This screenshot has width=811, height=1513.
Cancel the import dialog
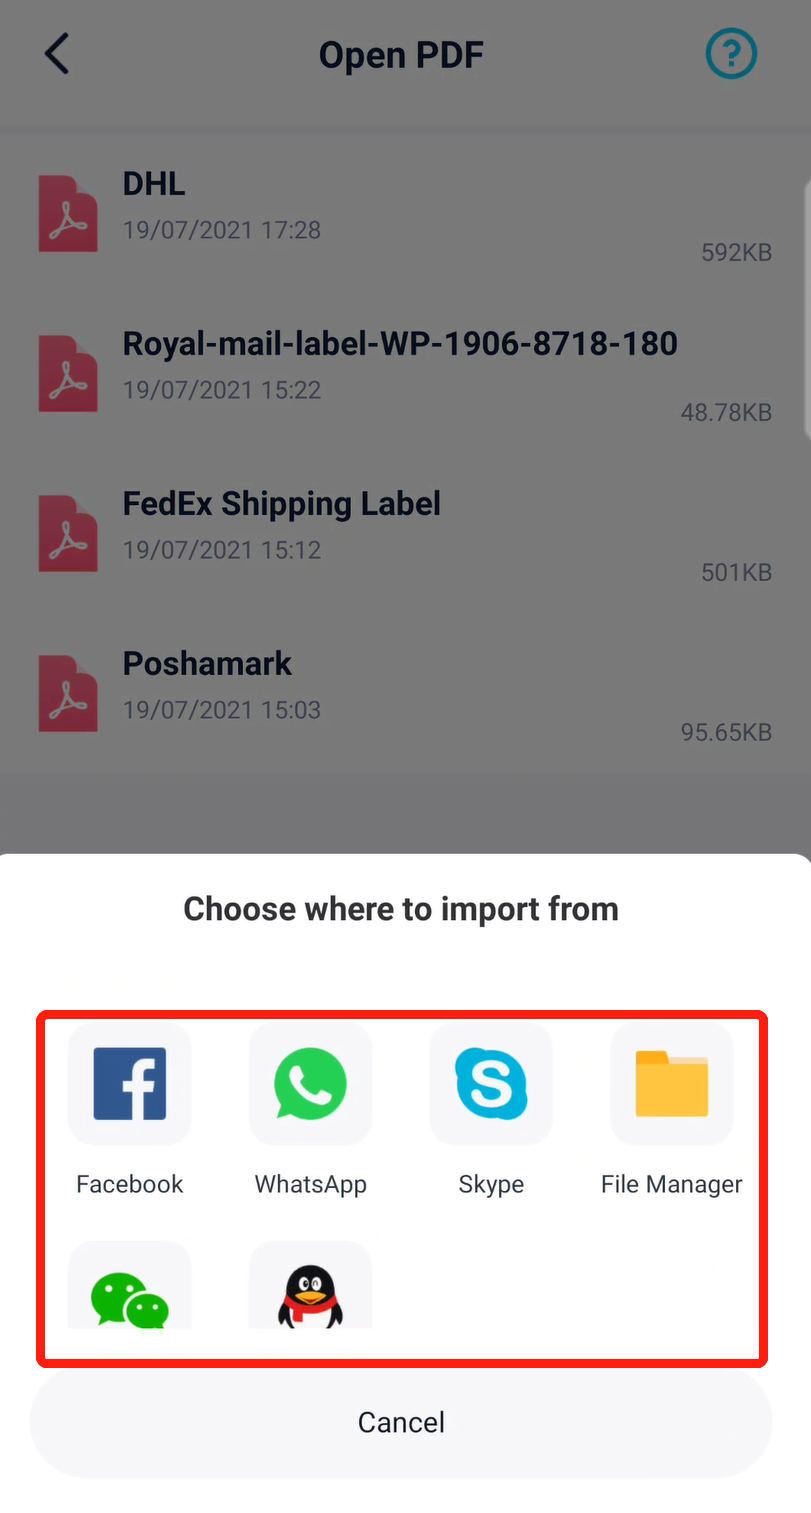(401, 1422)
